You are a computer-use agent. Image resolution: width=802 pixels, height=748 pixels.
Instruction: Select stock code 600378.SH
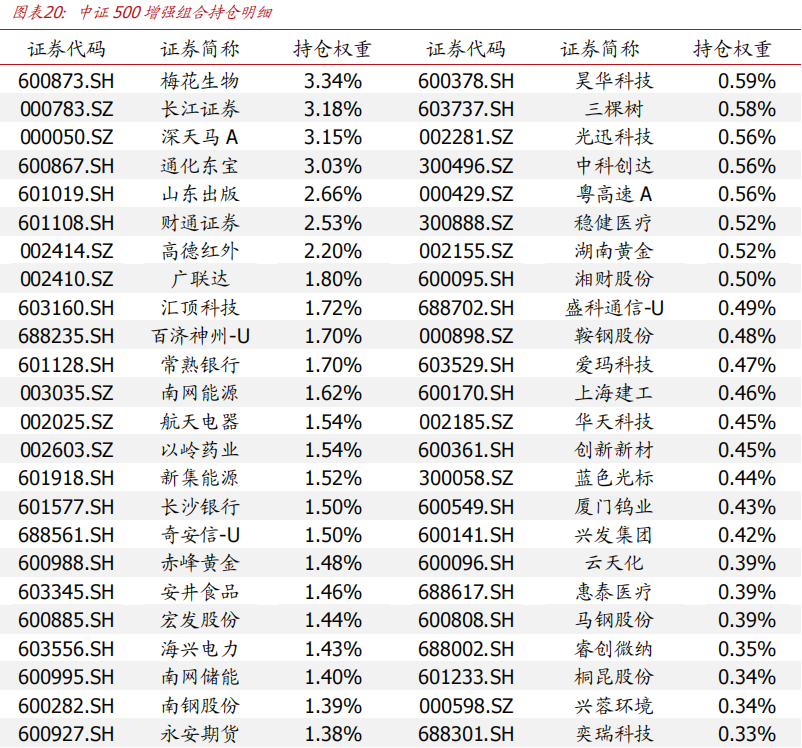click(467, 81)
